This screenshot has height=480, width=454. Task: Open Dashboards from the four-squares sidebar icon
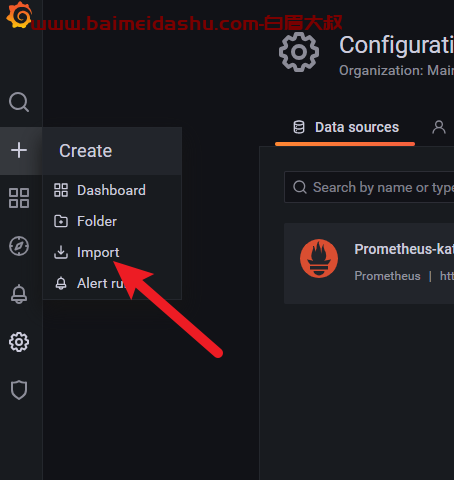[x=19, y=198]
